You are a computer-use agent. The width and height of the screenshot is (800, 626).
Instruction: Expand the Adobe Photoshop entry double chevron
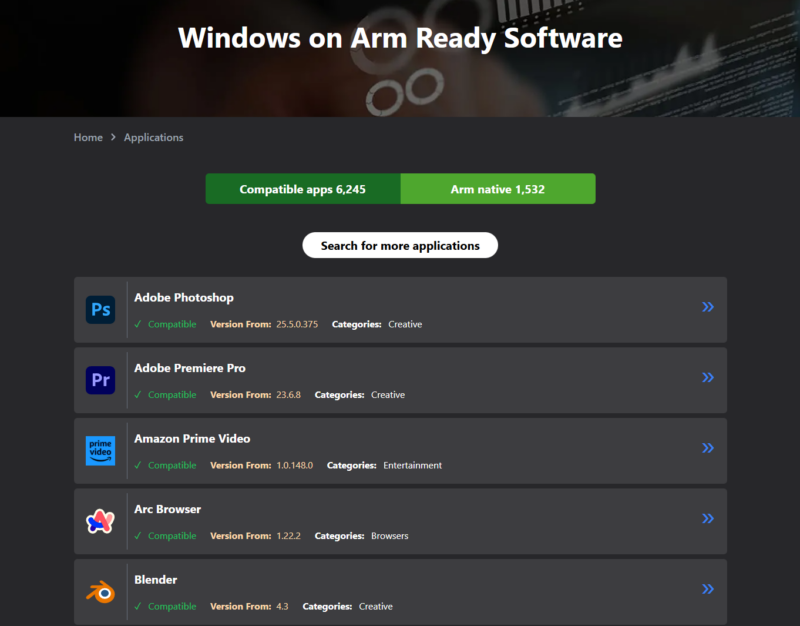[708, 307]
